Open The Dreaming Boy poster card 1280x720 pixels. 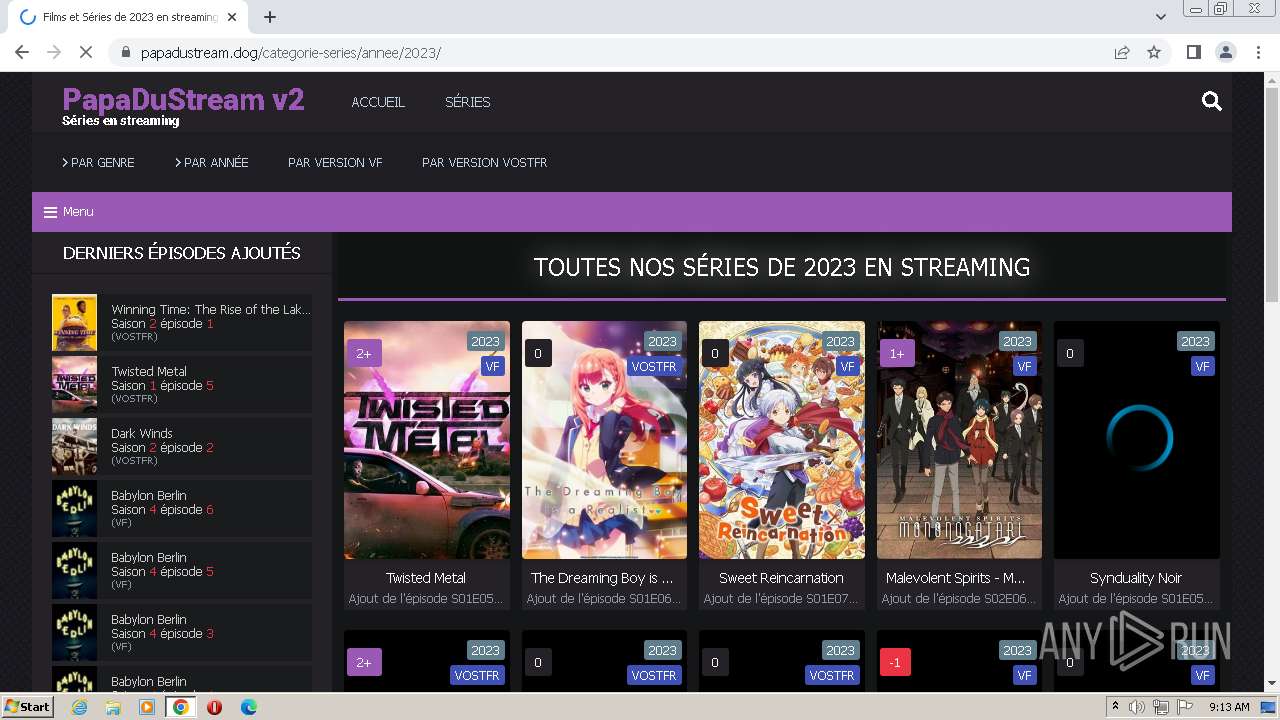[x=604, y=440]
